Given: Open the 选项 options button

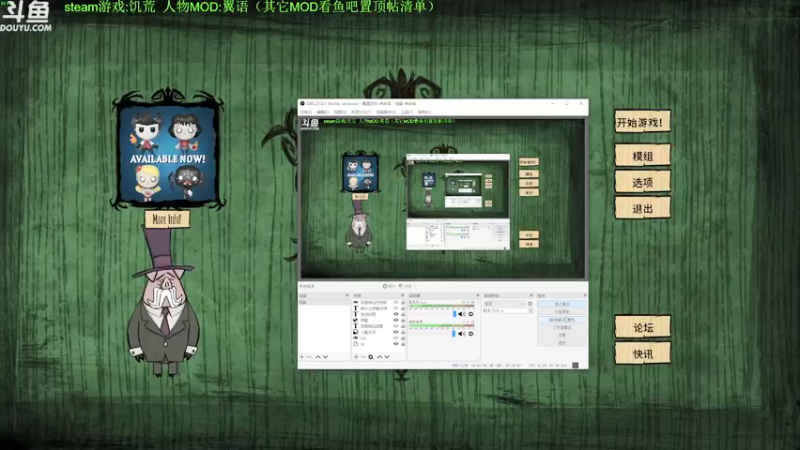Looking at the screenshot, I should [x=642, y=182].
